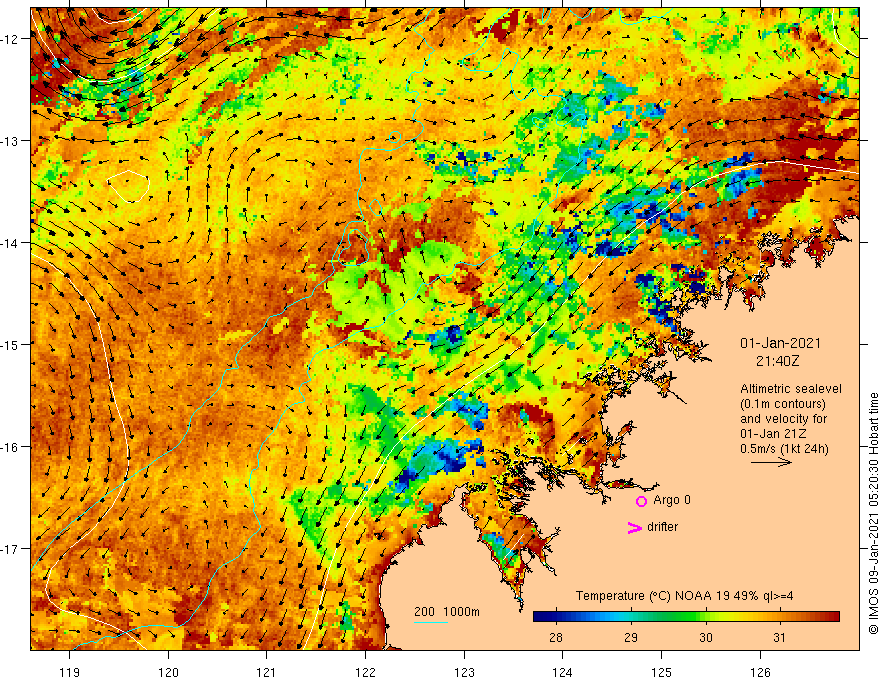Click the latitude axis label '-14'
Screen dimensions: 880x680
(10, 243)
